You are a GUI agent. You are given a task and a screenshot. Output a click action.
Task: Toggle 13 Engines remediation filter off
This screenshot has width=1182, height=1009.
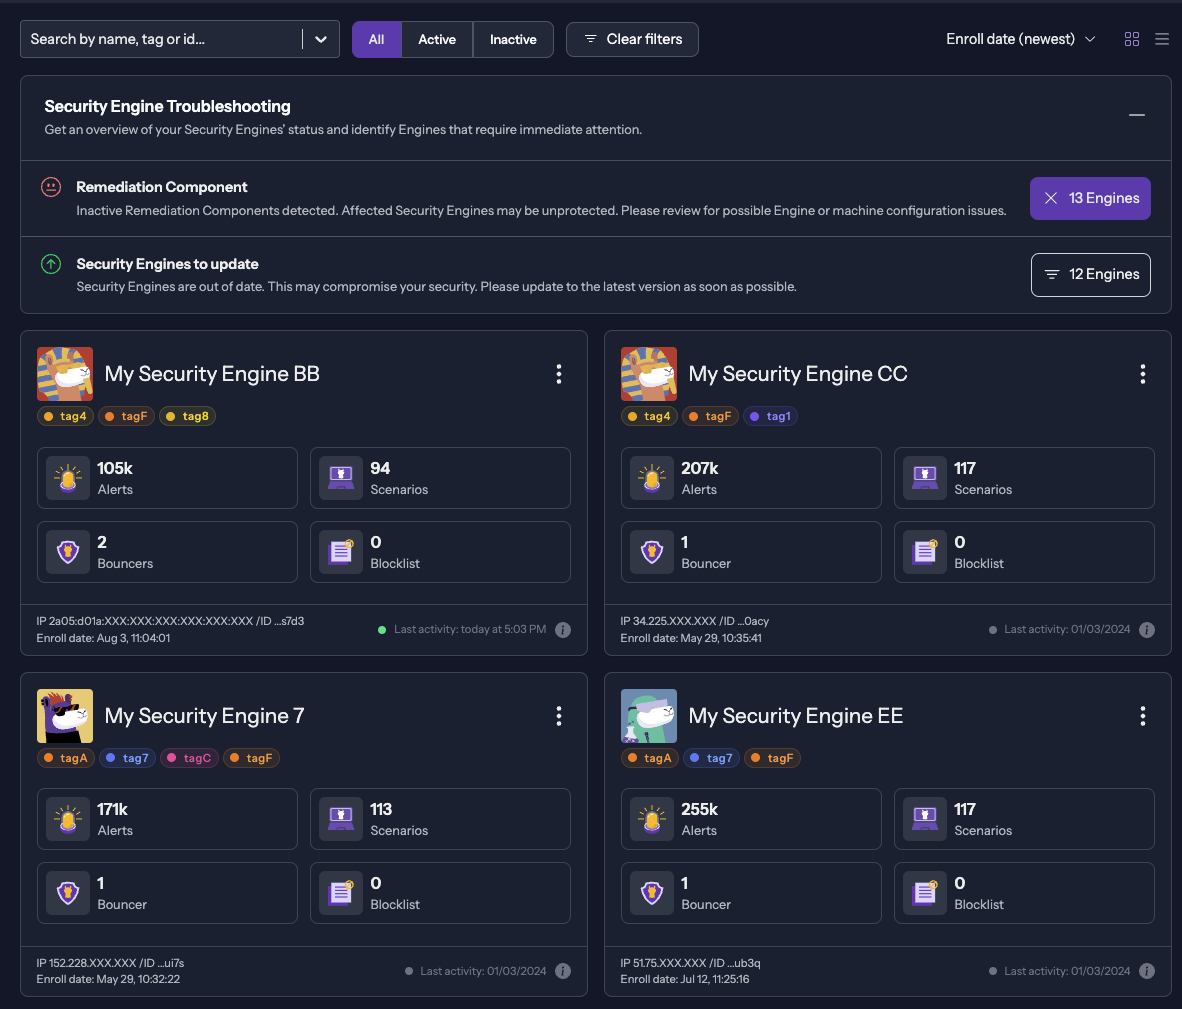click(x=1090, y=198)
